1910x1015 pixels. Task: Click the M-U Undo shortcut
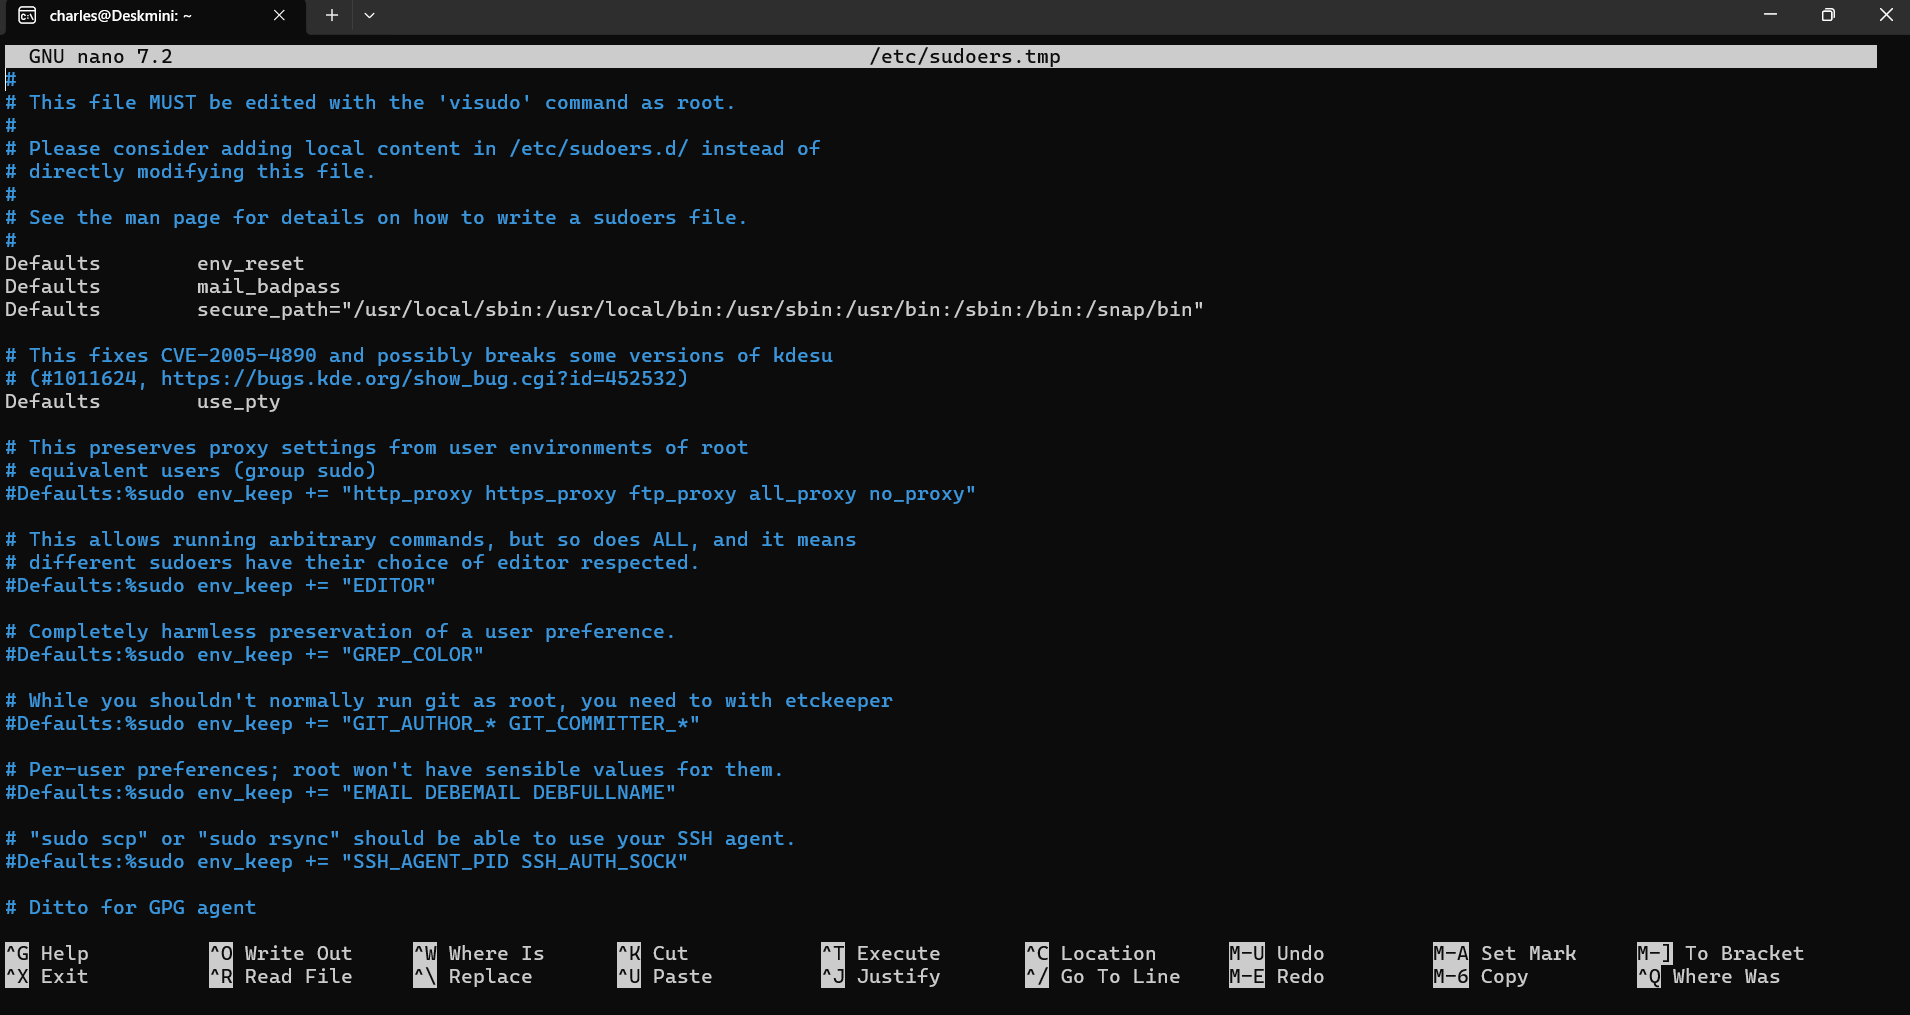pyautogui.click(x=1277, y=953)
